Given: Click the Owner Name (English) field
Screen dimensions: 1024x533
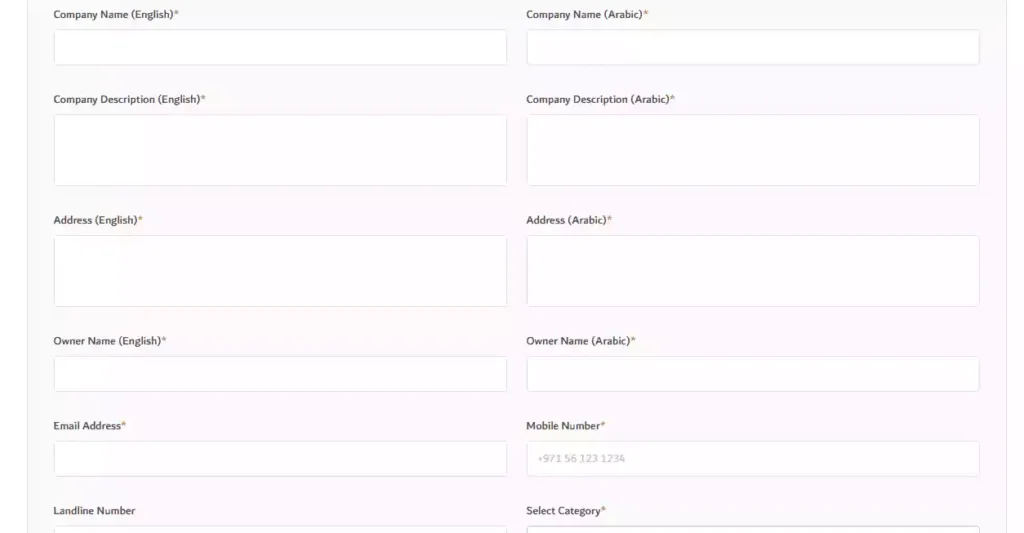Looking at the screenshot, I should pos(280,374).
